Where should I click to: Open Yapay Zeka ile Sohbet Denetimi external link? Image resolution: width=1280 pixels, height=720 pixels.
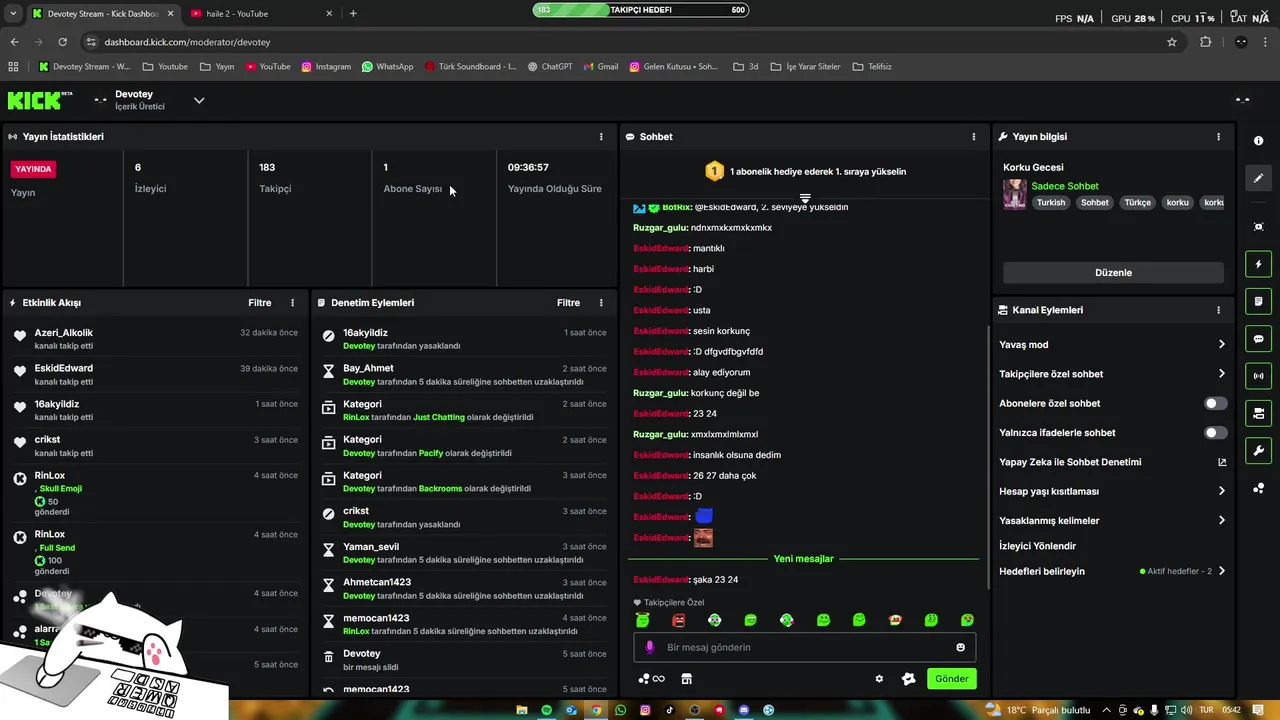[x=1222, y=462]
